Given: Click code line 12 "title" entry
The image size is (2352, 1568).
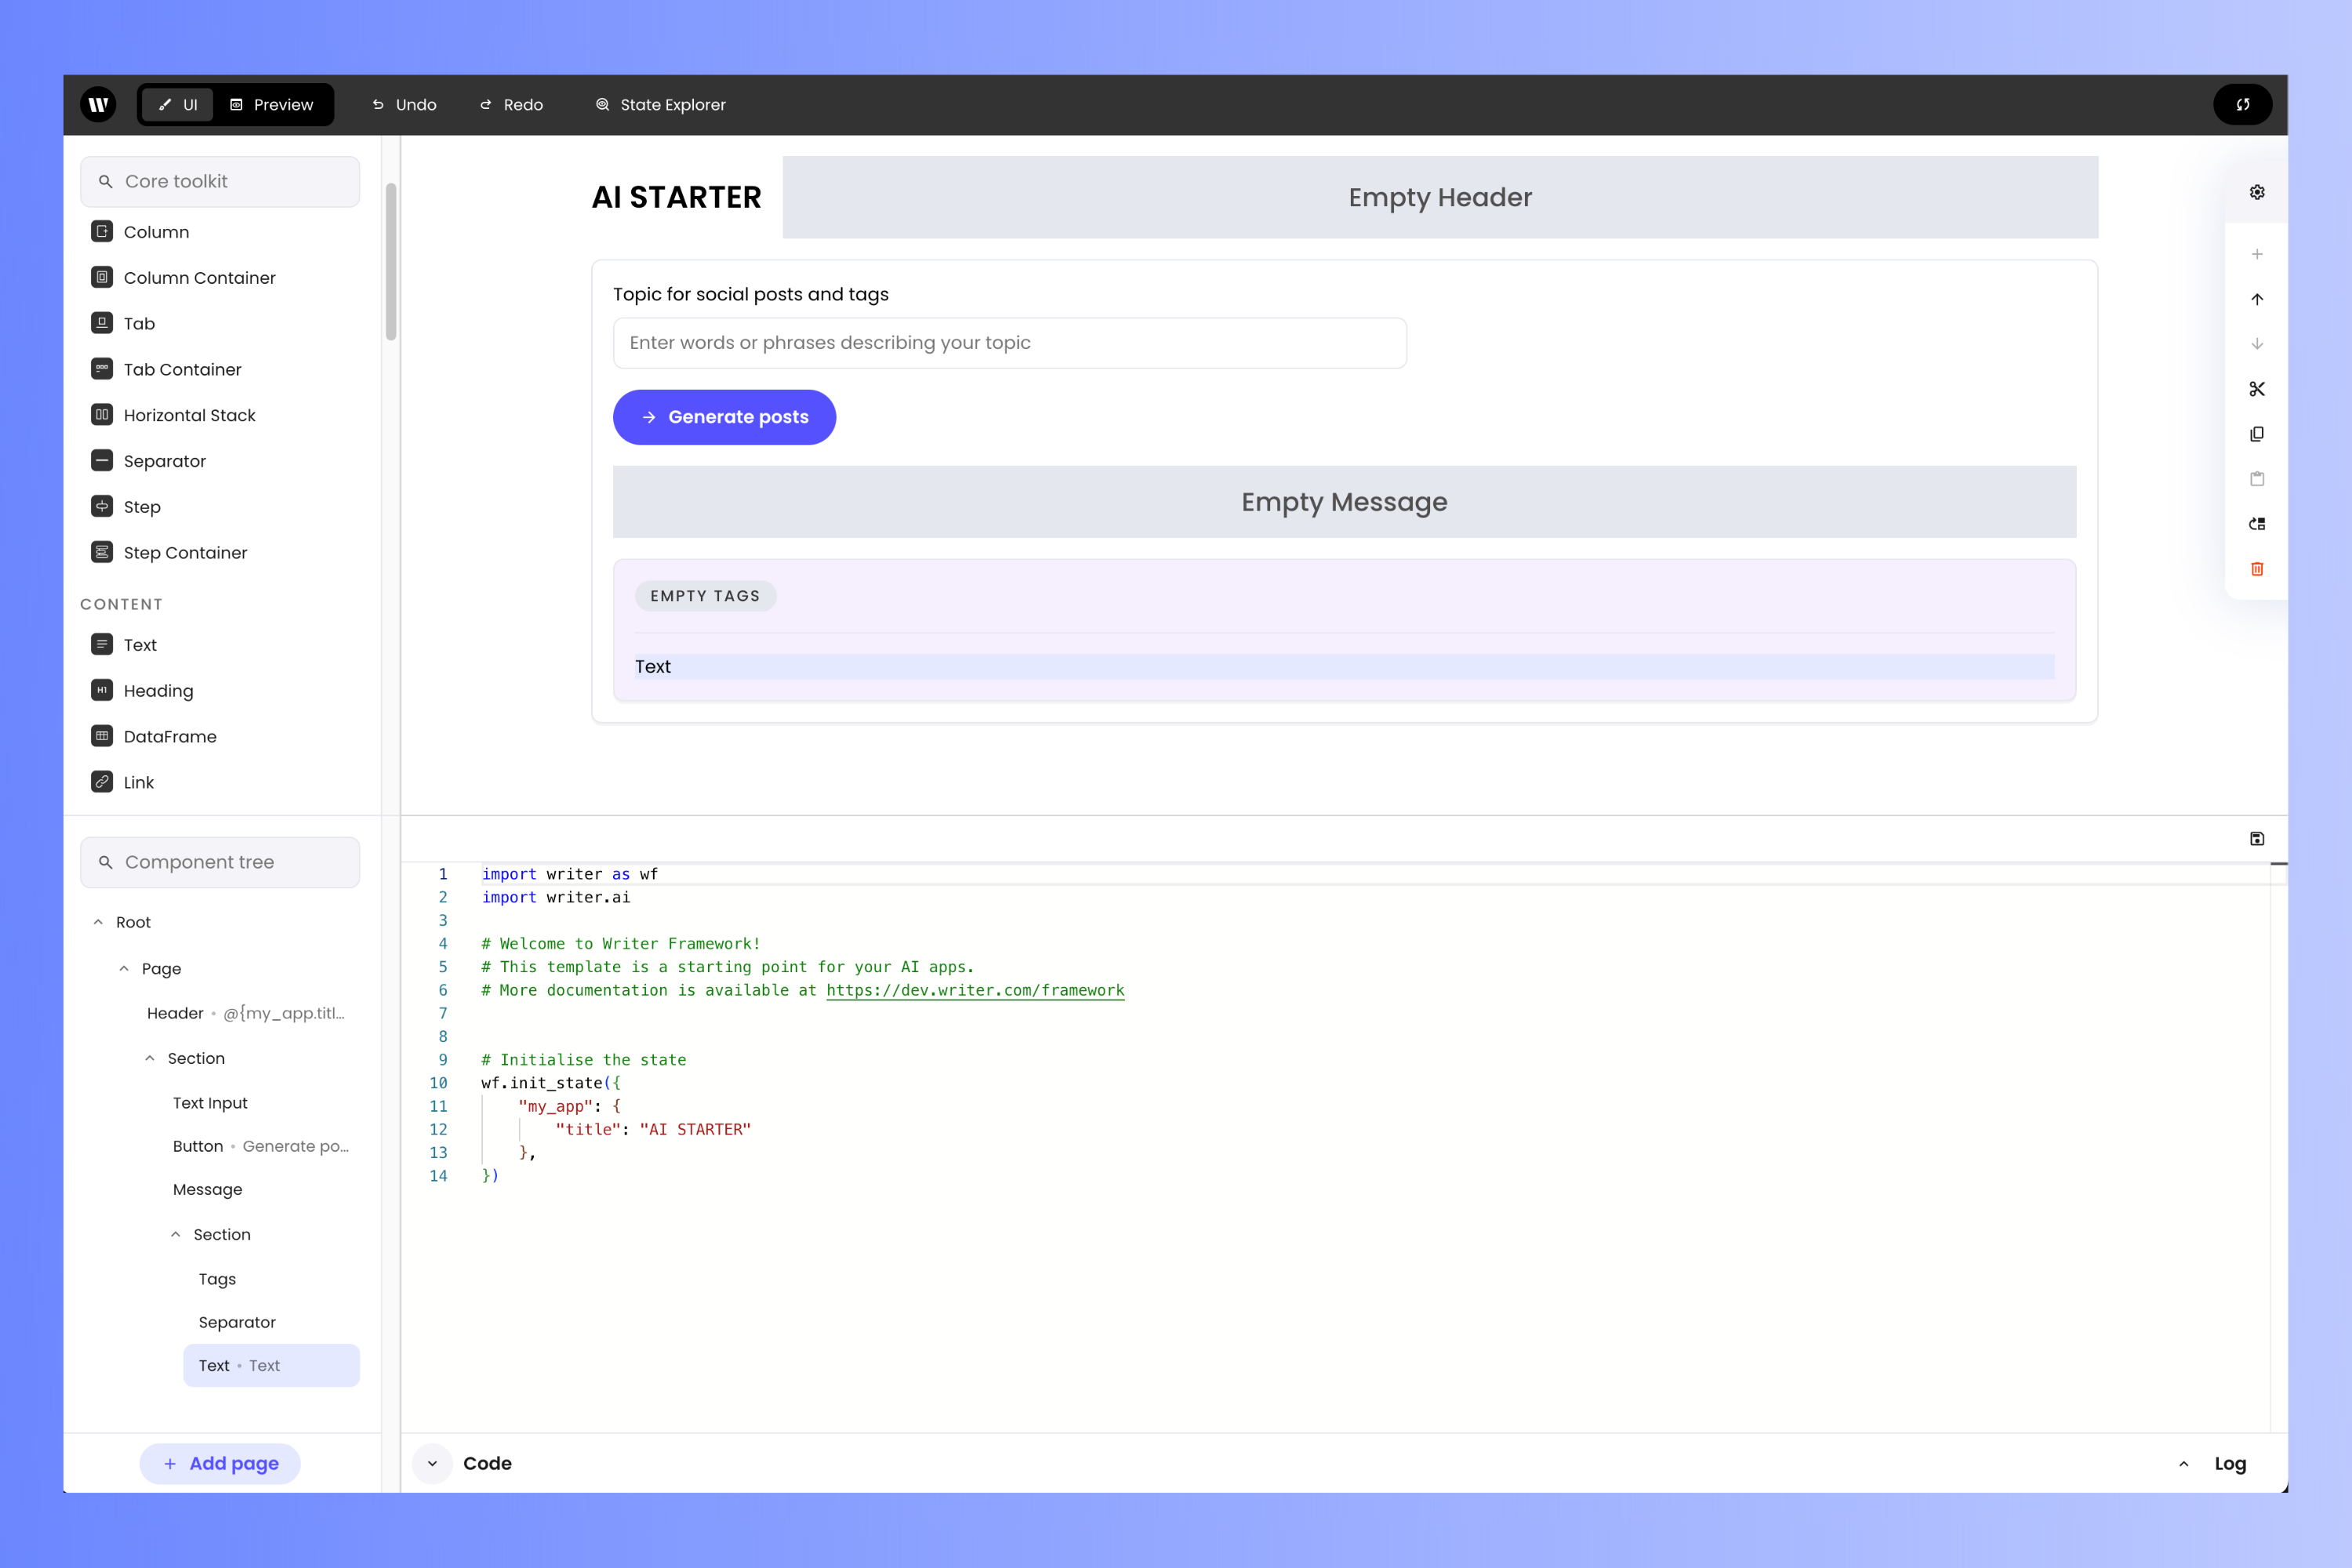Looking at the screenshot, I should [x=653, y=1129].
